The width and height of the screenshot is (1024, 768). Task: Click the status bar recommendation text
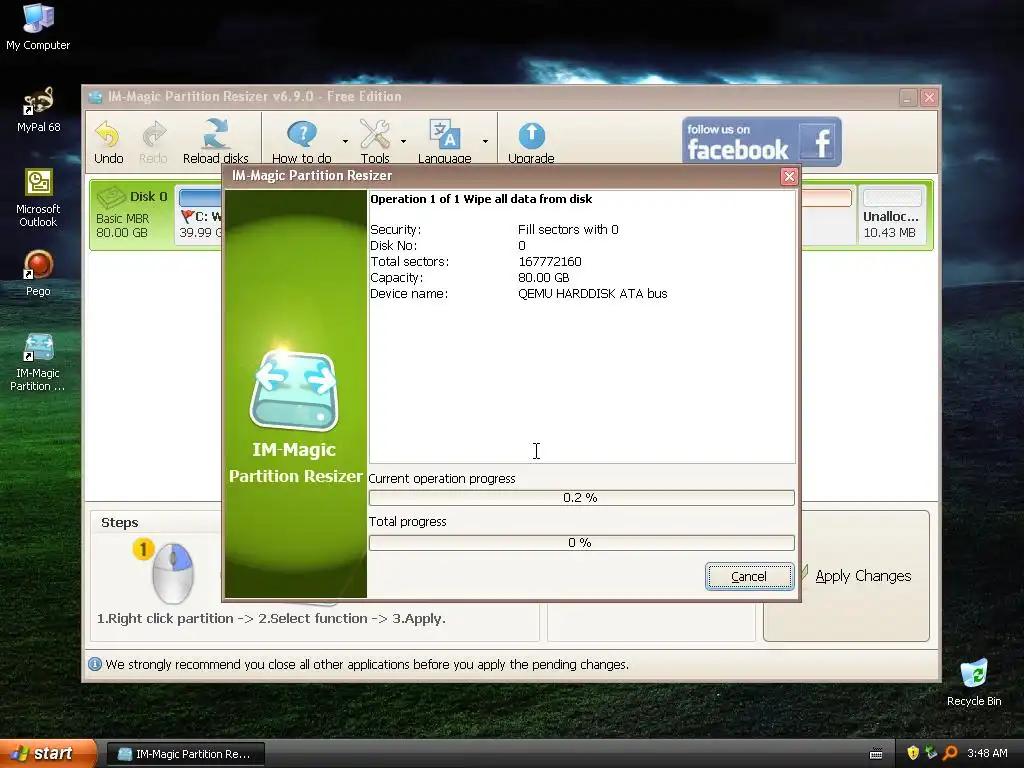click(367, 665)
